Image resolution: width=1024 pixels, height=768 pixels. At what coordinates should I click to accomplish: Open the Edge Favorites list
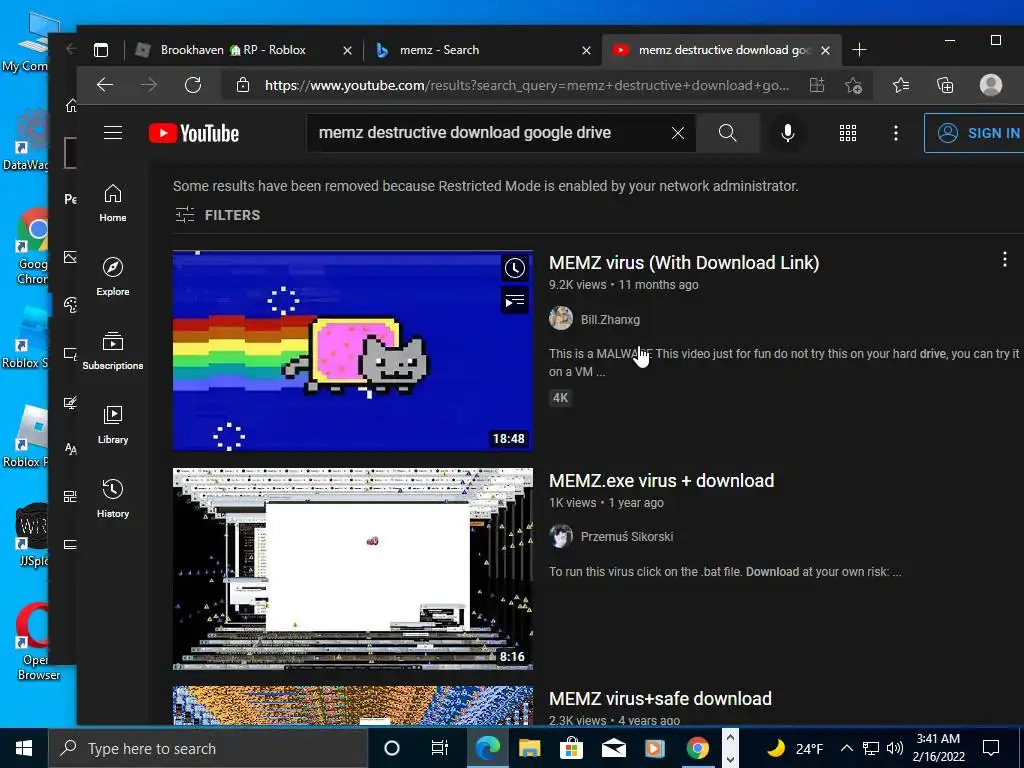tap(901, 85)
